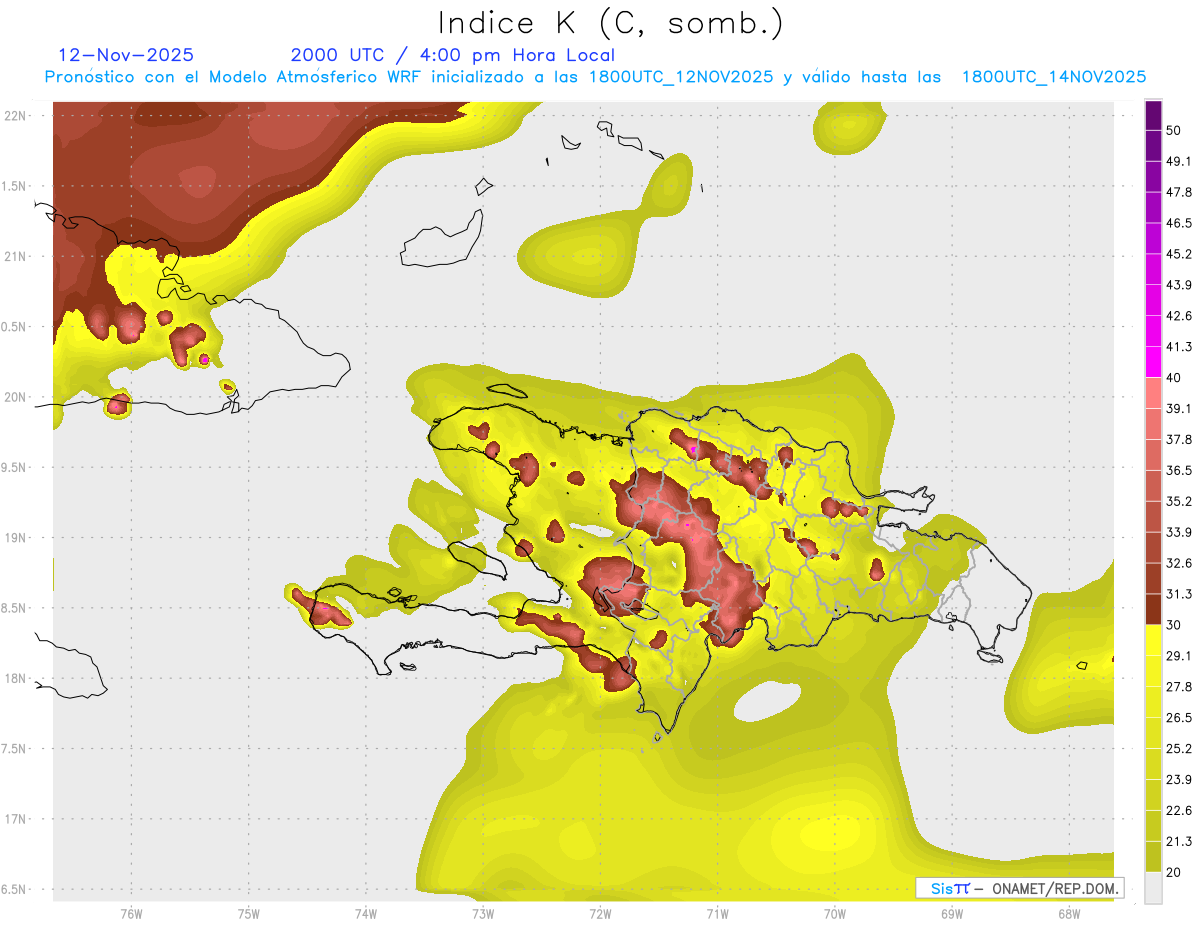Click the colorbar value '20'
Viewport: 1200px width, 927px height.
tap(1173, 873)
